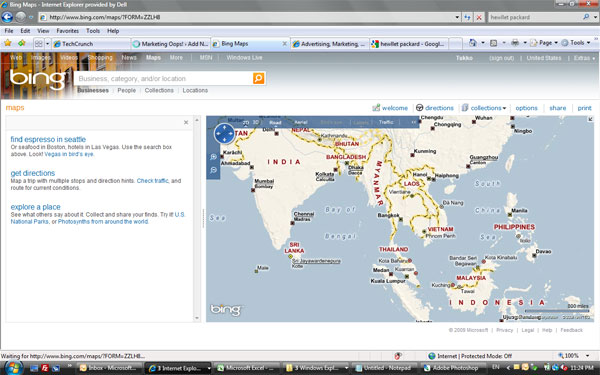The height and width of the screenshot is (375, 600).
Task: Open the Page menu dropdown in toolbar
Action: coord(544,43)
